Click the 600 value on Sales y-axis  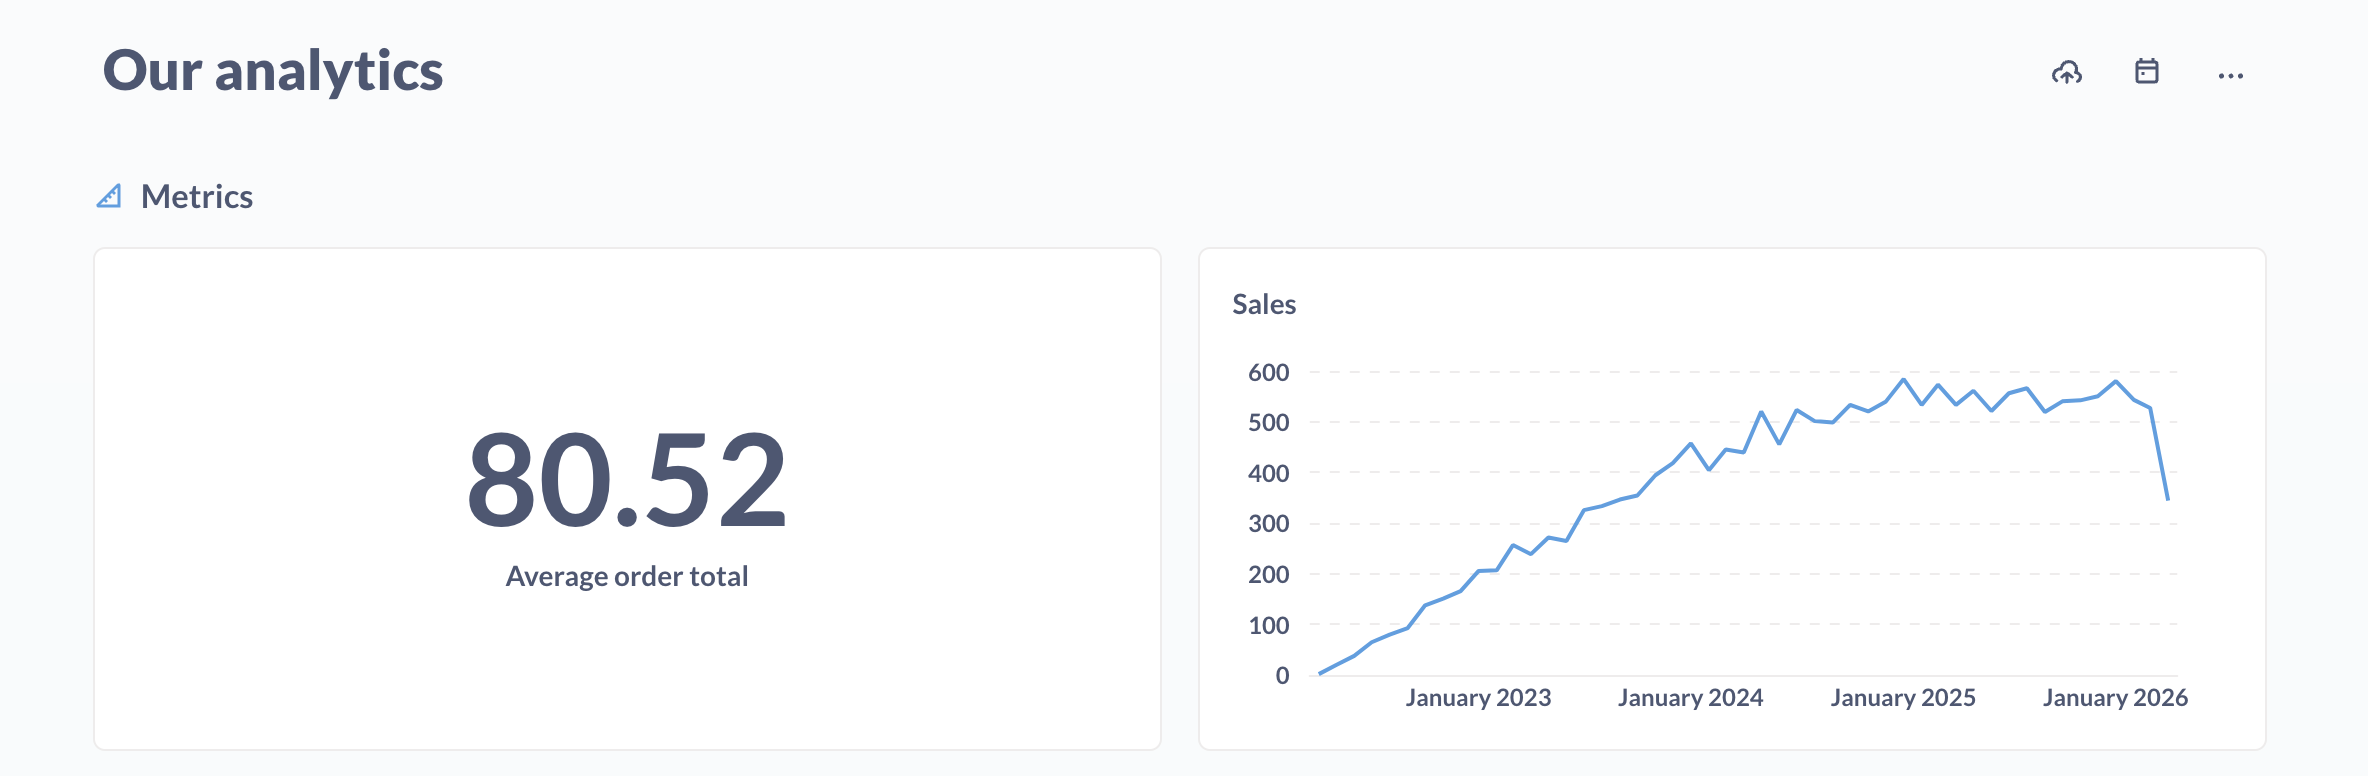tap(1268, 373)
